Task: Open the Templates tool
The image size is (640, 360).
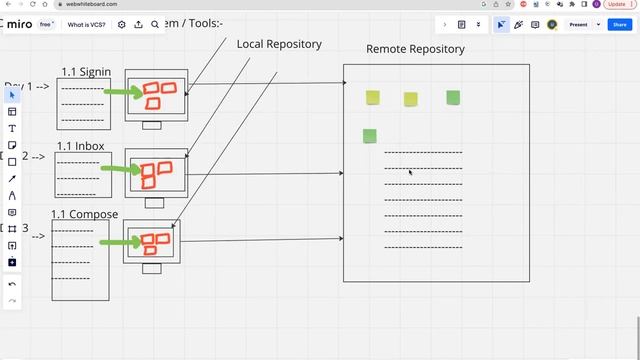Action: (12, 112)
